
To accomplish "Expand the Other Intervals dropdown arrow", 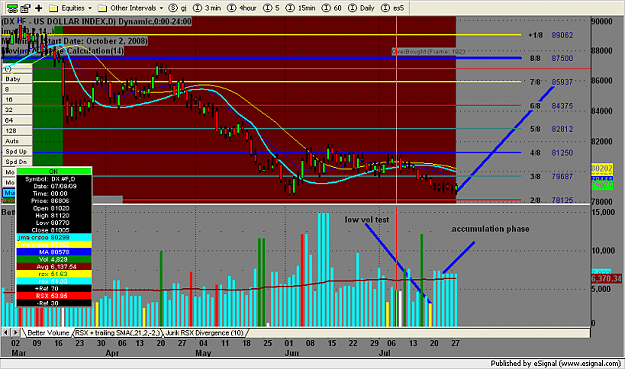I will (161, 8).
